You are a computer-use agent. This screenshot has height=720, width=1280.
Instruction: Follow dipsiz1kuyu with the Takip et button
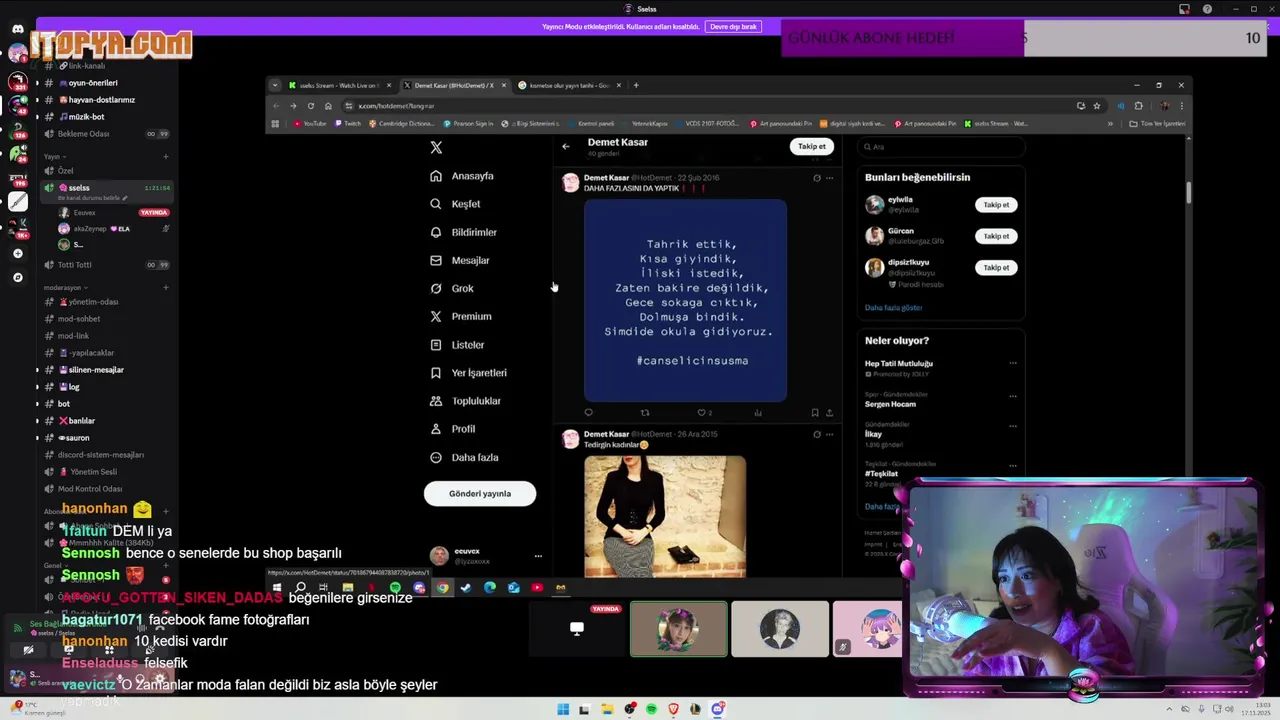click(x=996, y=267)
